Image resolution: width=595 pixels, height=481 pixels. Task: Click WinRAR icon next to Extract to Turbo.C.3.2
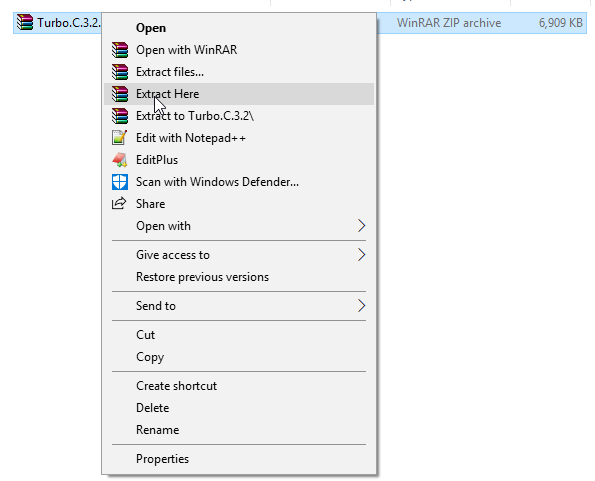(120, 116)
